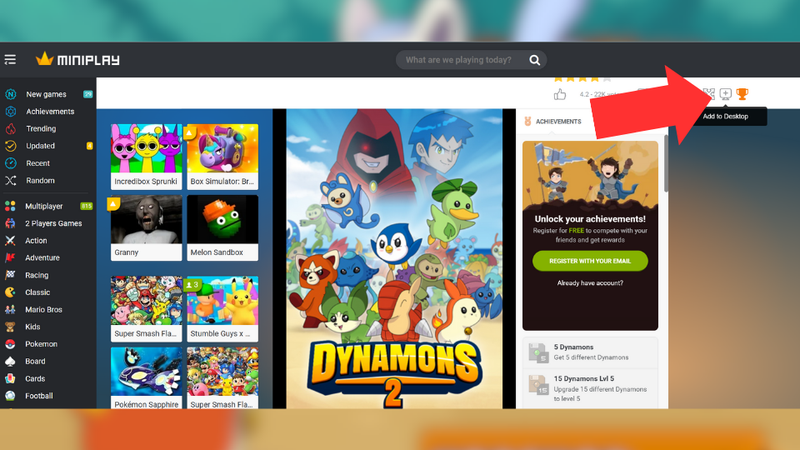Open Incredibox Sprunki game thumbnail
This screenshot has height=450, width=800.
click(x=146, y=156)
